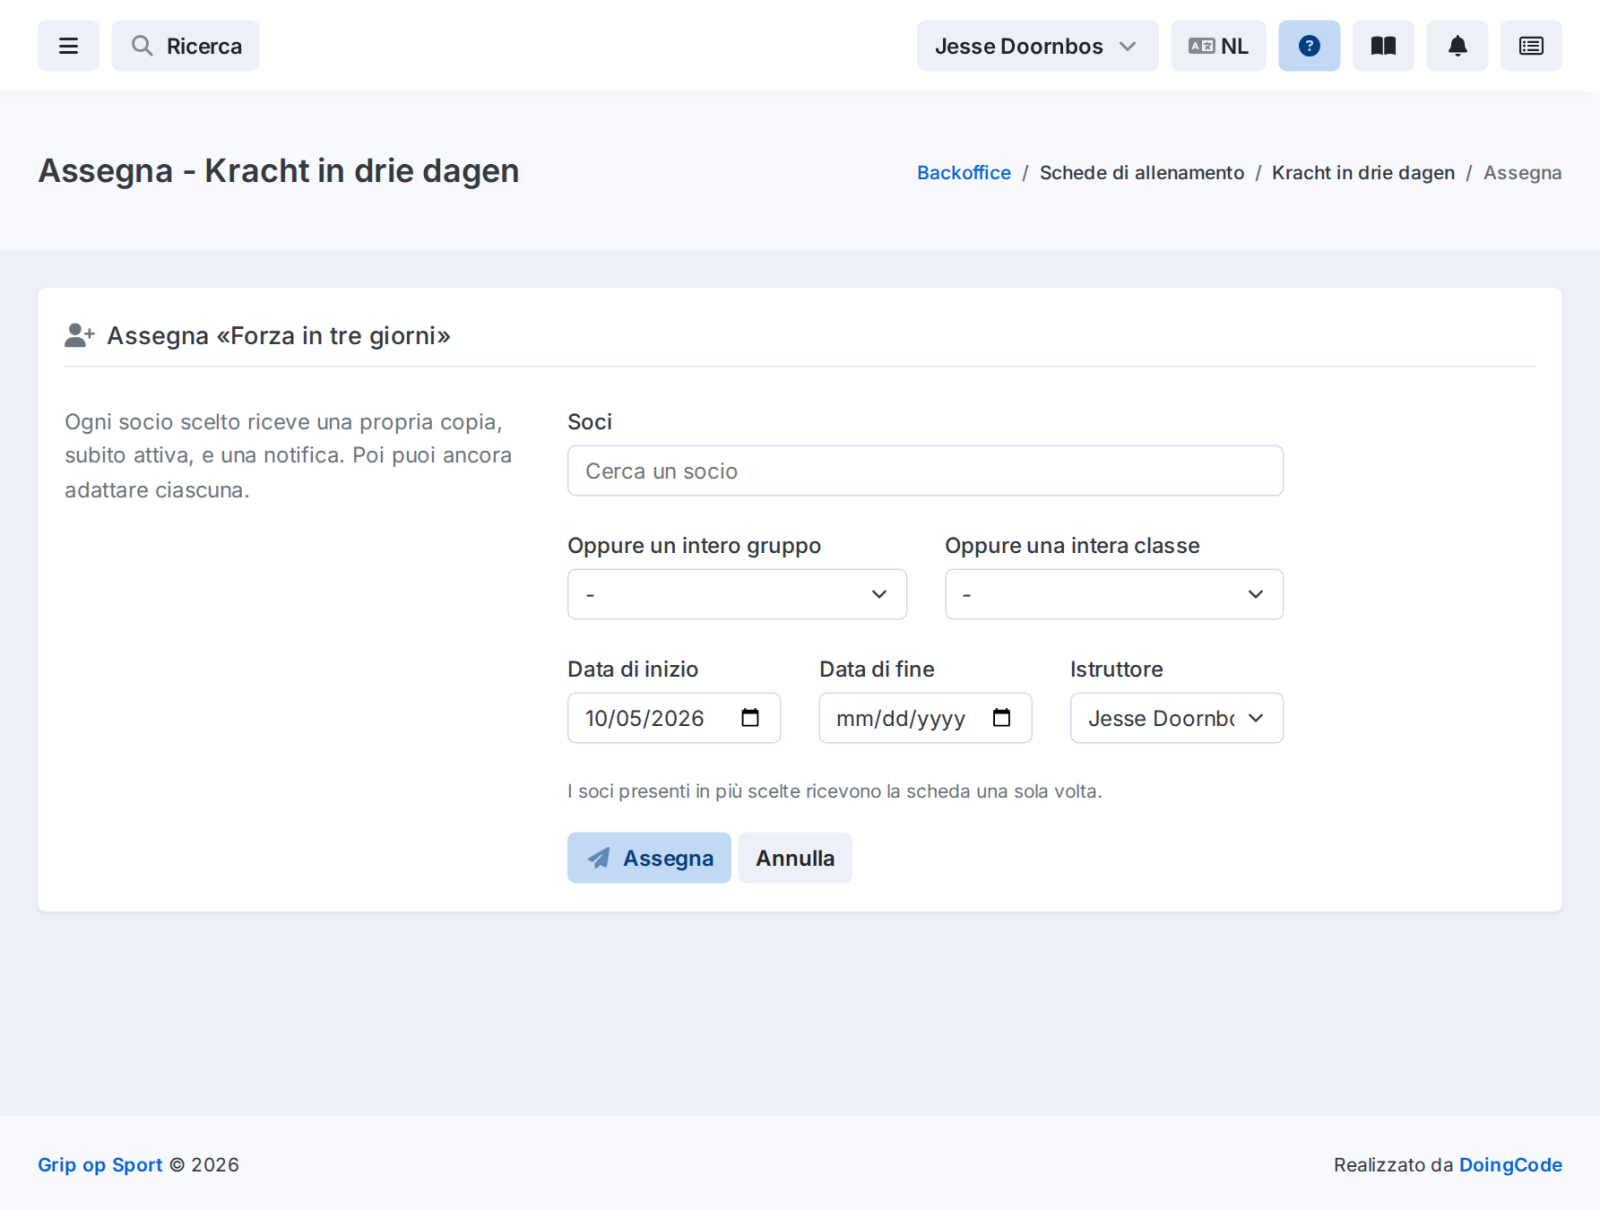
Task: Expand the Oppure un intero gruppo dropdown
Action: click(737, 594)
